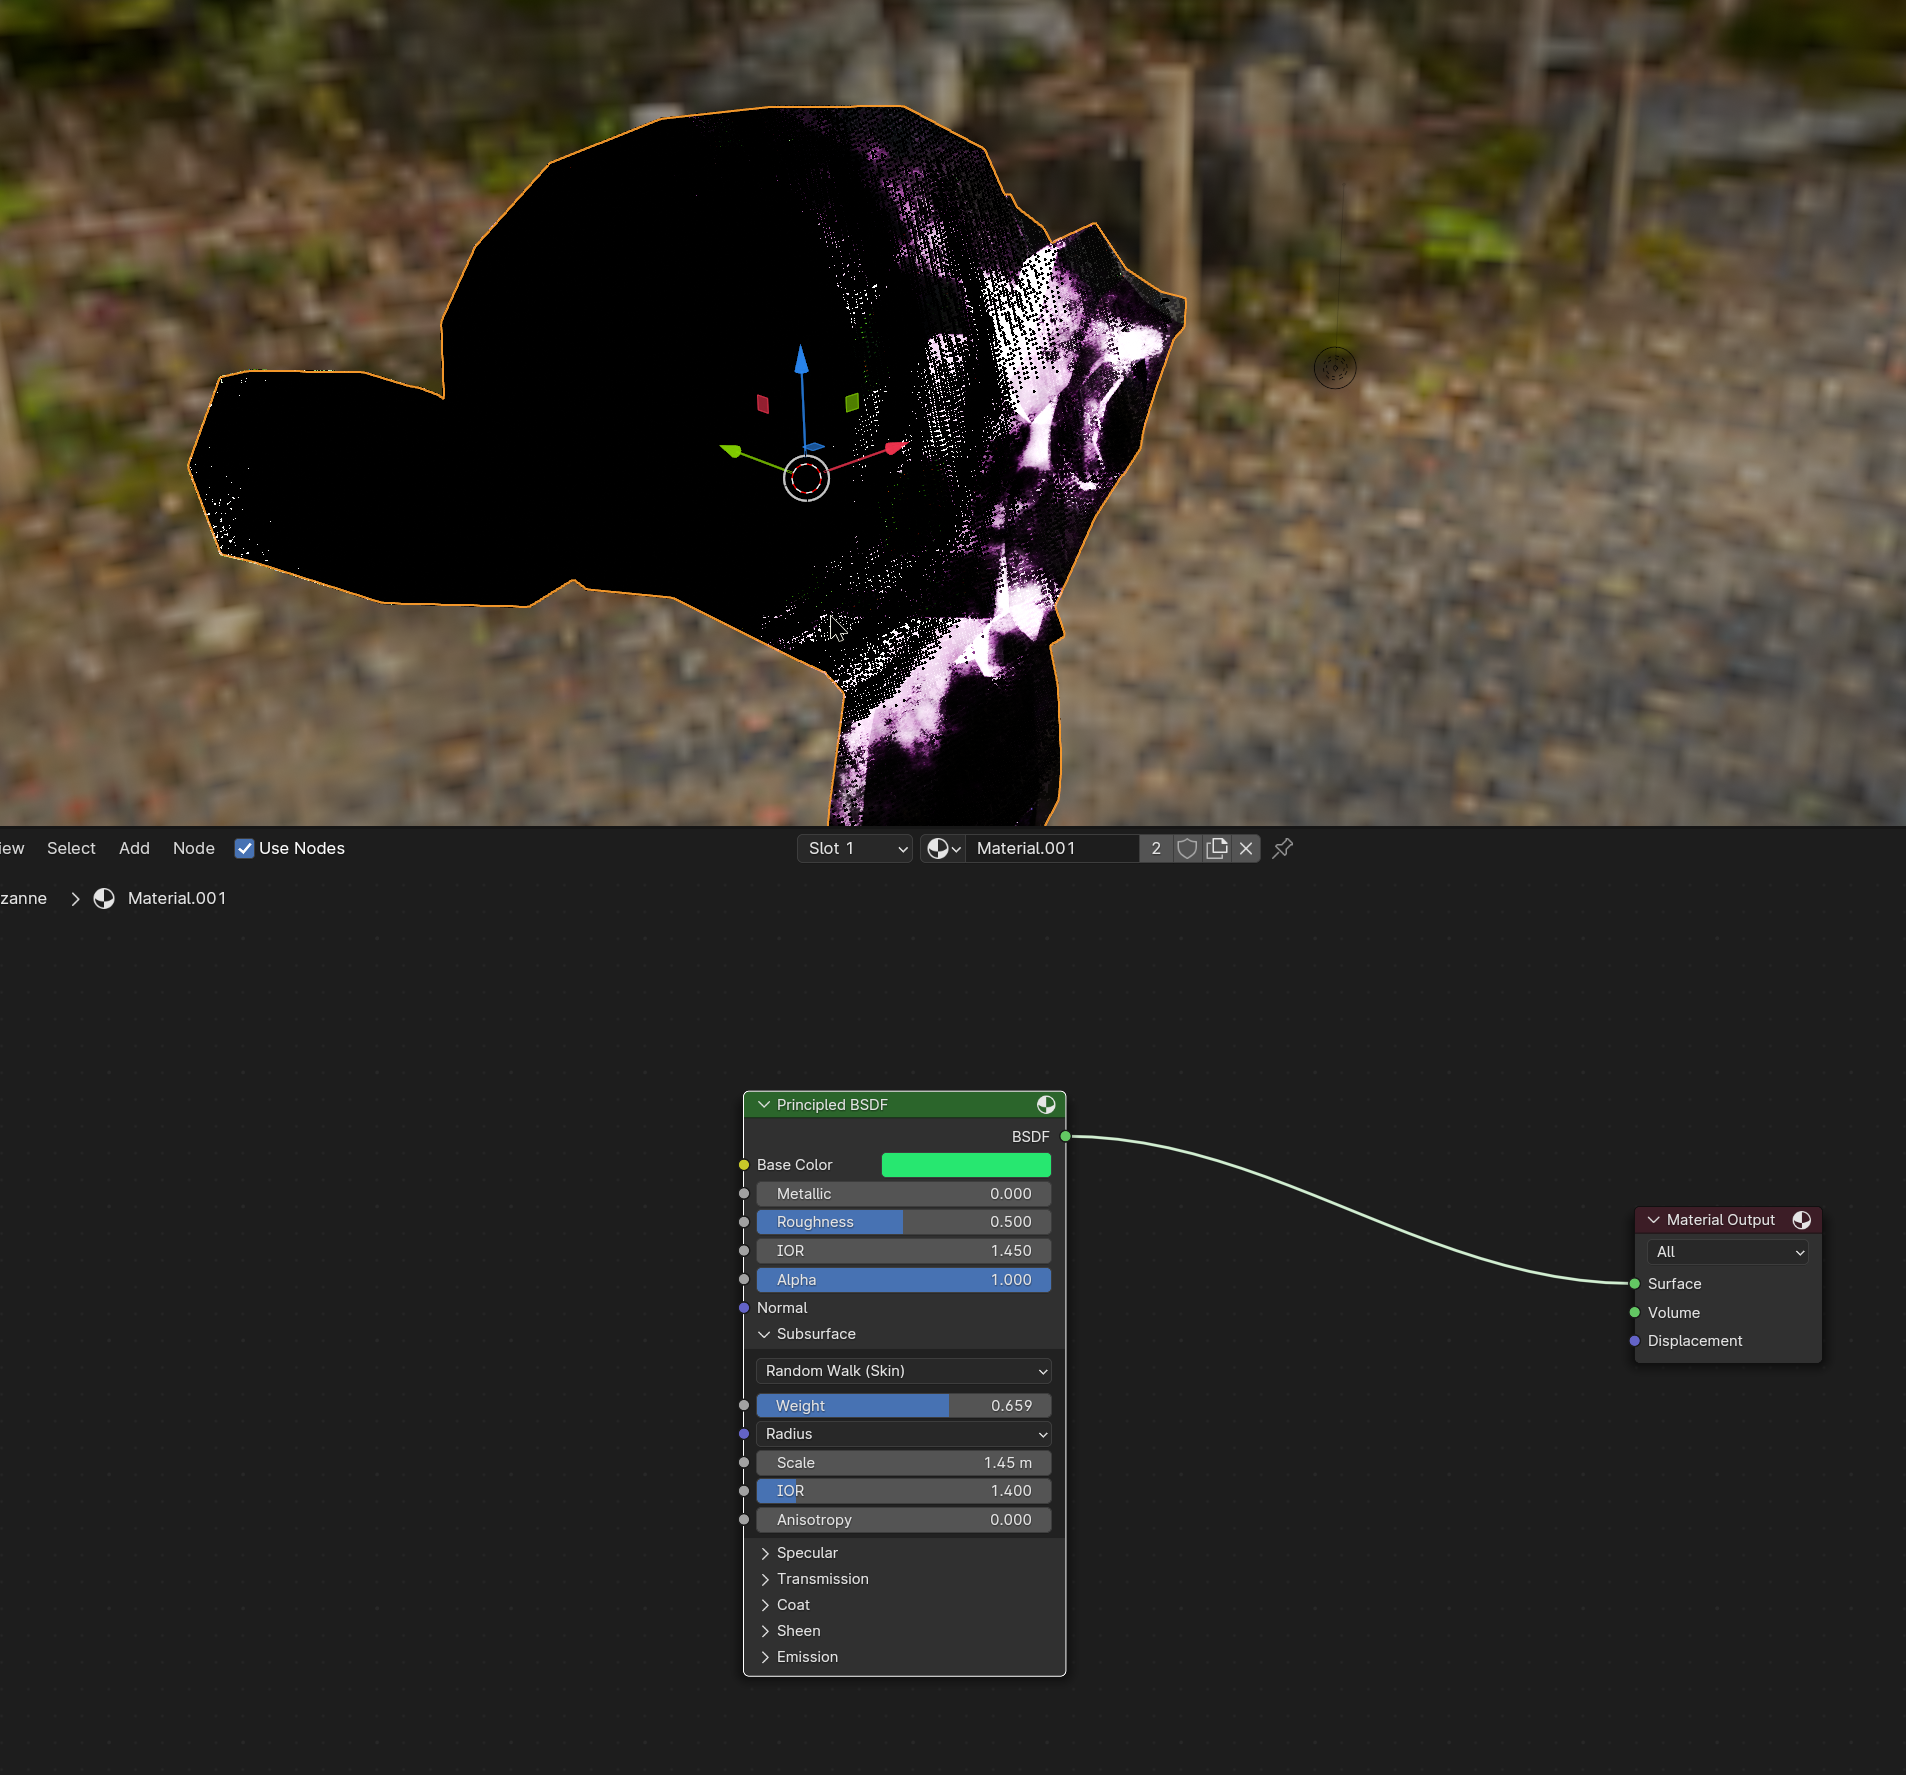Click the BSDF output socket
This screenshot has height=1775, width=1906.
(x=1066, y=1136)
